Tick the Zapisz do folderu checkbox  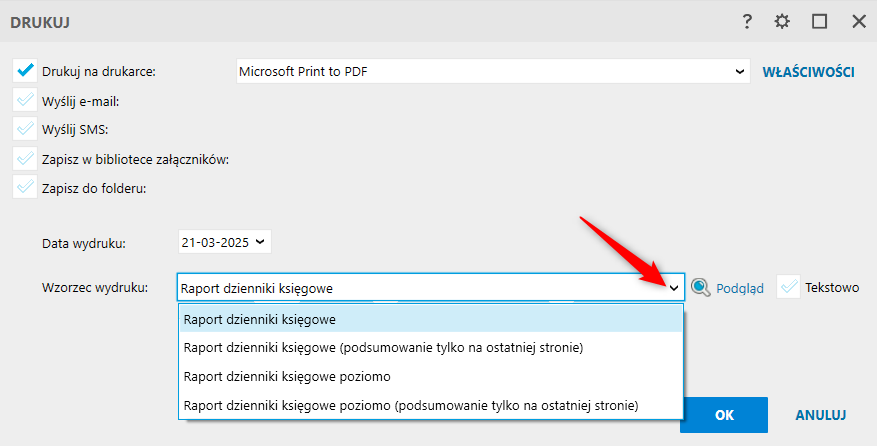[x=25, y=187]
